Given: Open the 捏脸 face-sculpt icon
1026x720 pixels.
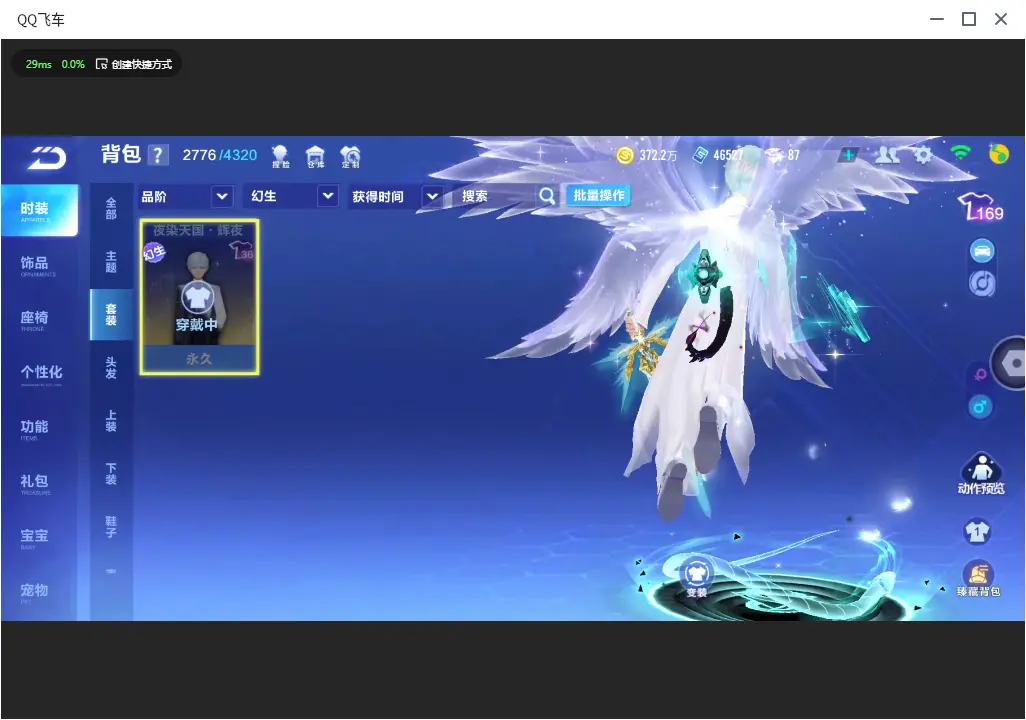Looking at the screenshot, I should point(280,156).
